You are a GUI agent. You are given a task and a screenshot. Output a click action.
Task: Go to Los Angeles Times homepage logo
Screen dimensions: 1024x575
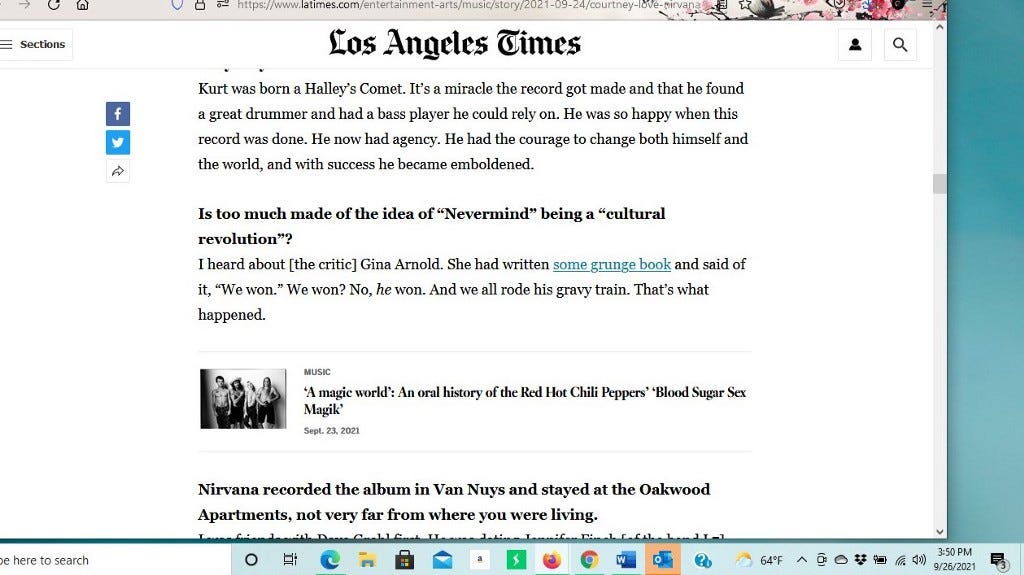pyautogui.click(x=455, y=44)
